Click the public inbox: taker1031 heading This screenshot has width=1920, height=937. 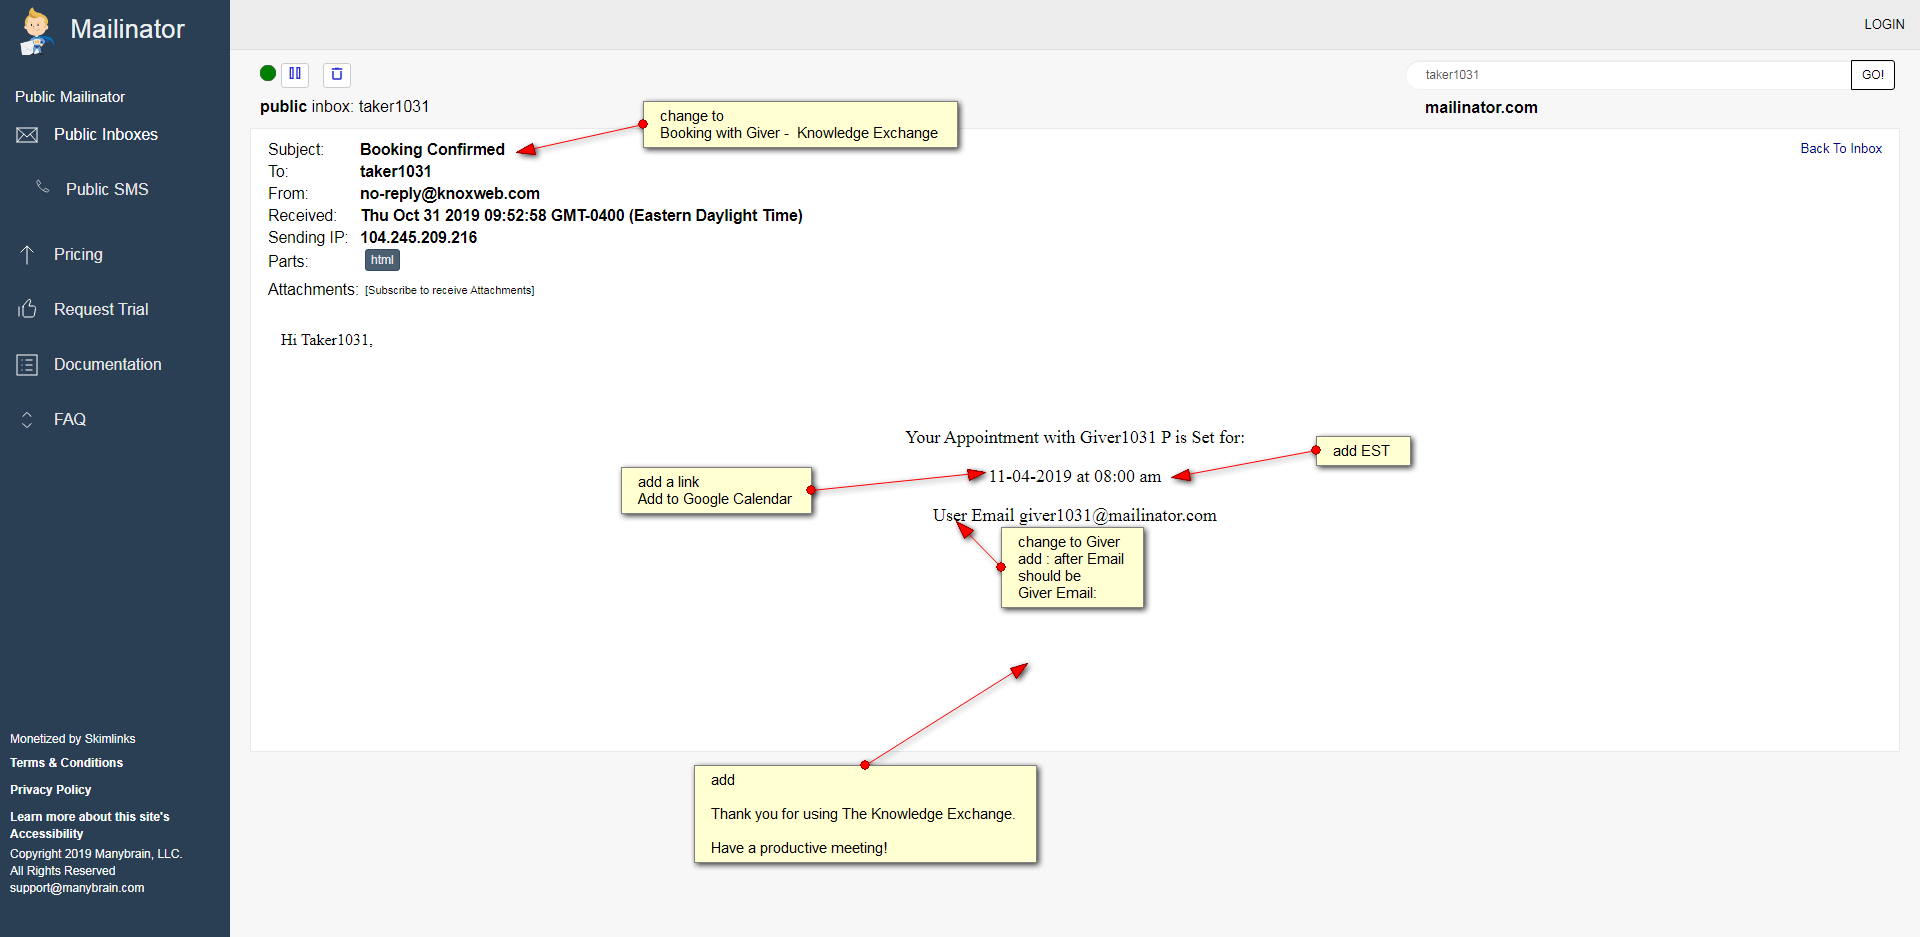[345, 107]
